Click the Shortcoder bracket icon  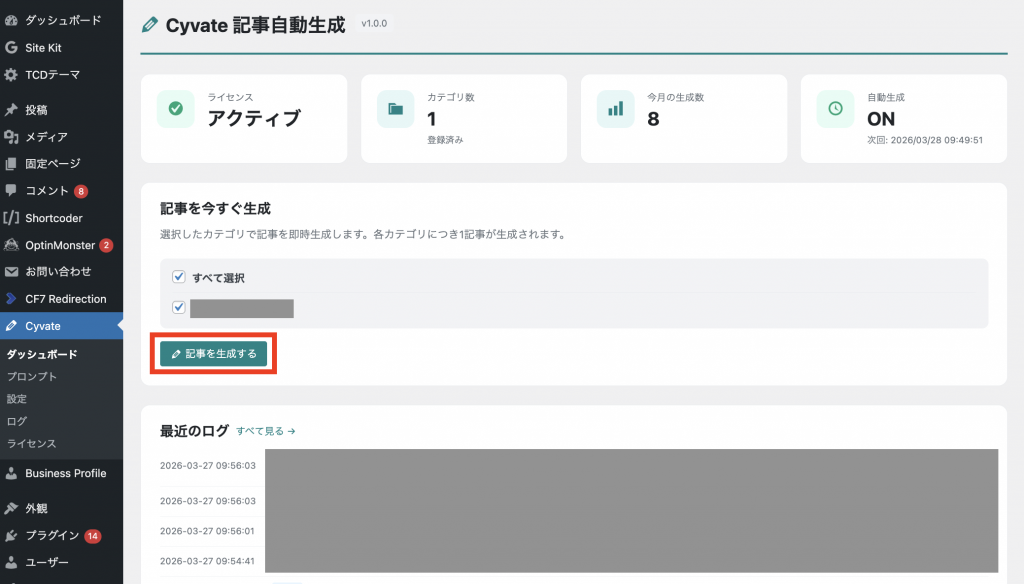pos(11,218)
